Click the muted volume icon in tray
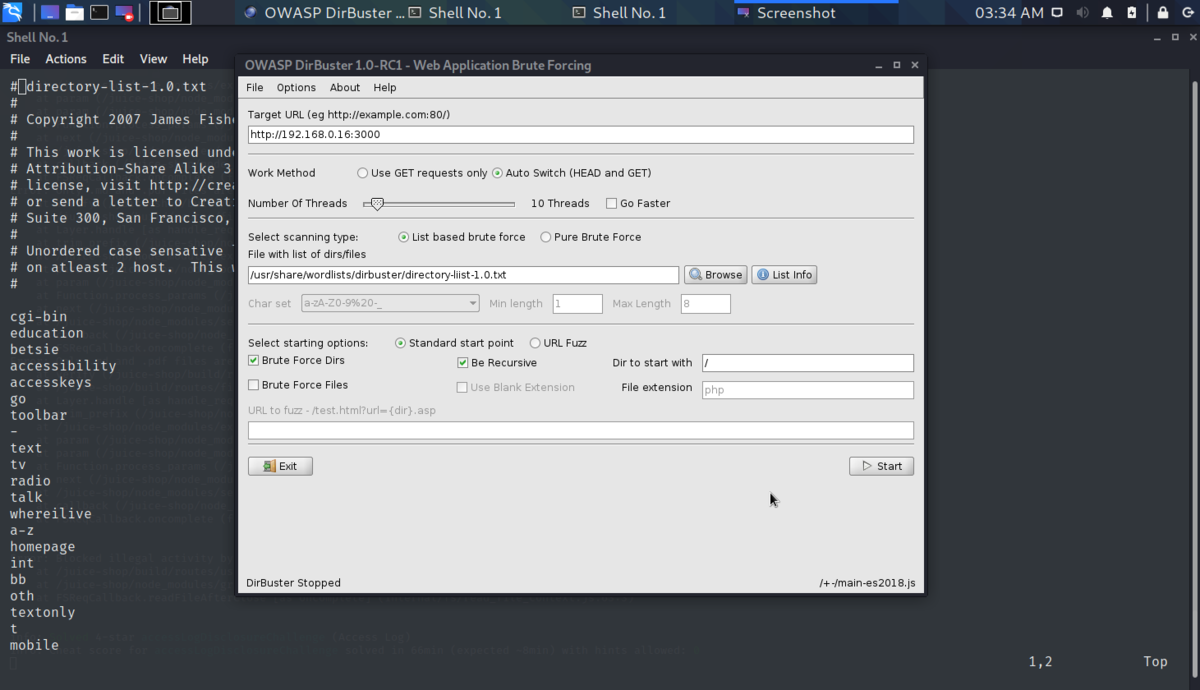 [1083, 13]
